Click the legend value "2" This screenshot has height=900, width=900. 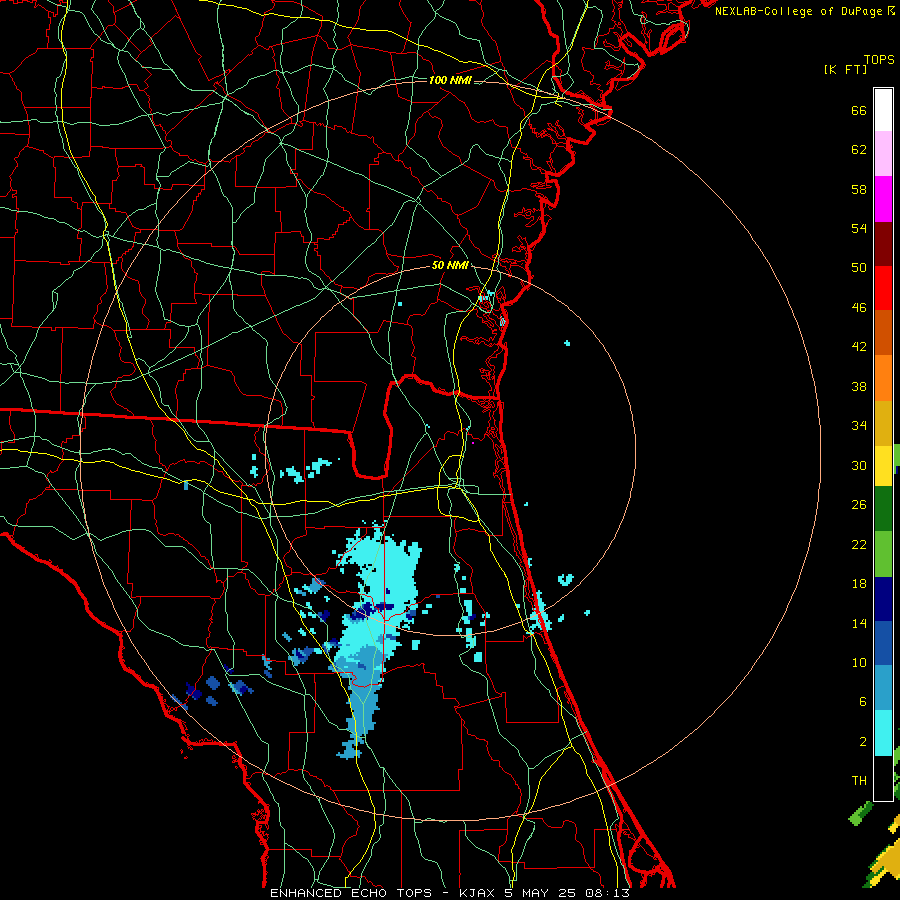point(863,742)
